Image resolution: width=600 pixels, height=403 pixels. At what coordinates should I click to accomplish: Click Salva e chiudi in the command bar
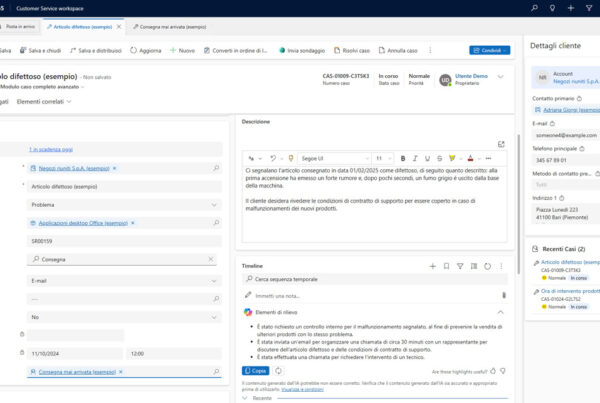40,51
